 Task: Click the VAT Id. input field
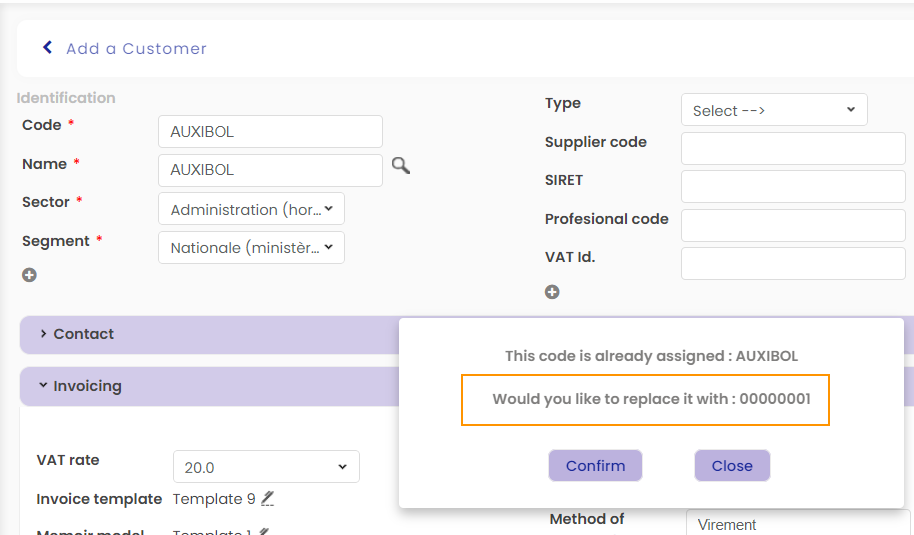tap(792, 264)
